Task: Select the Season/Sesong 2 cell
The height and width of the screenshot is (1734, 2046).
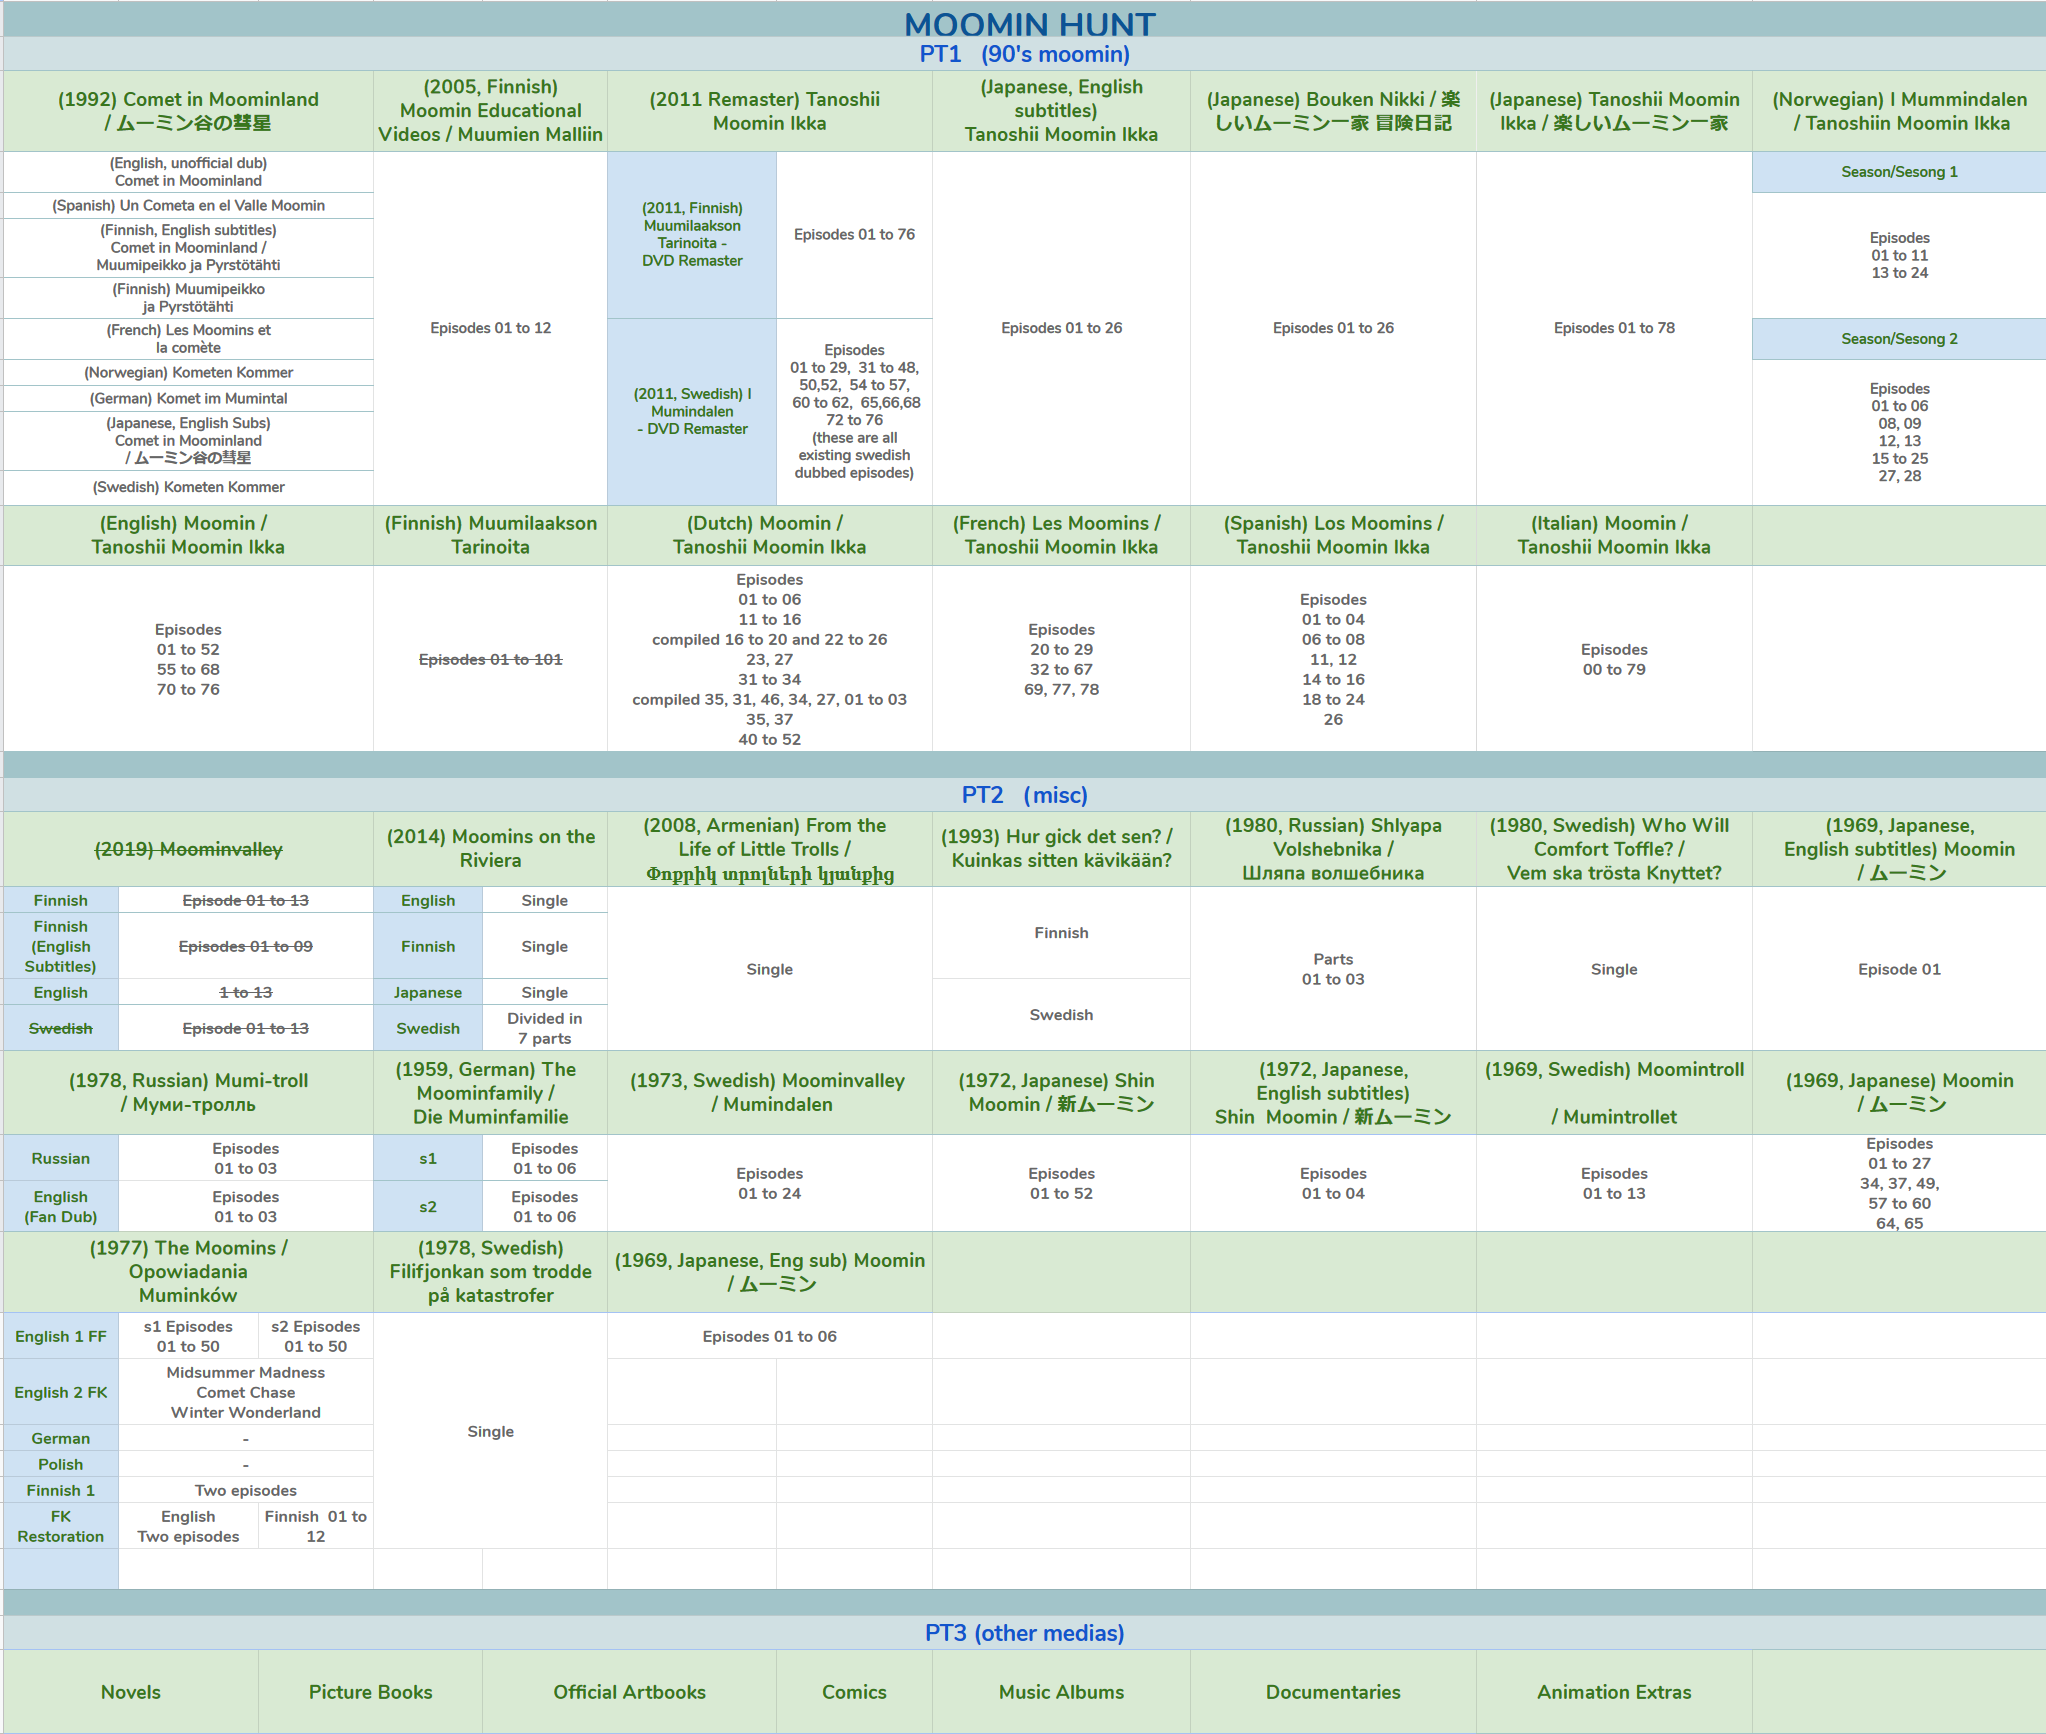Action: pos(1899,339)
